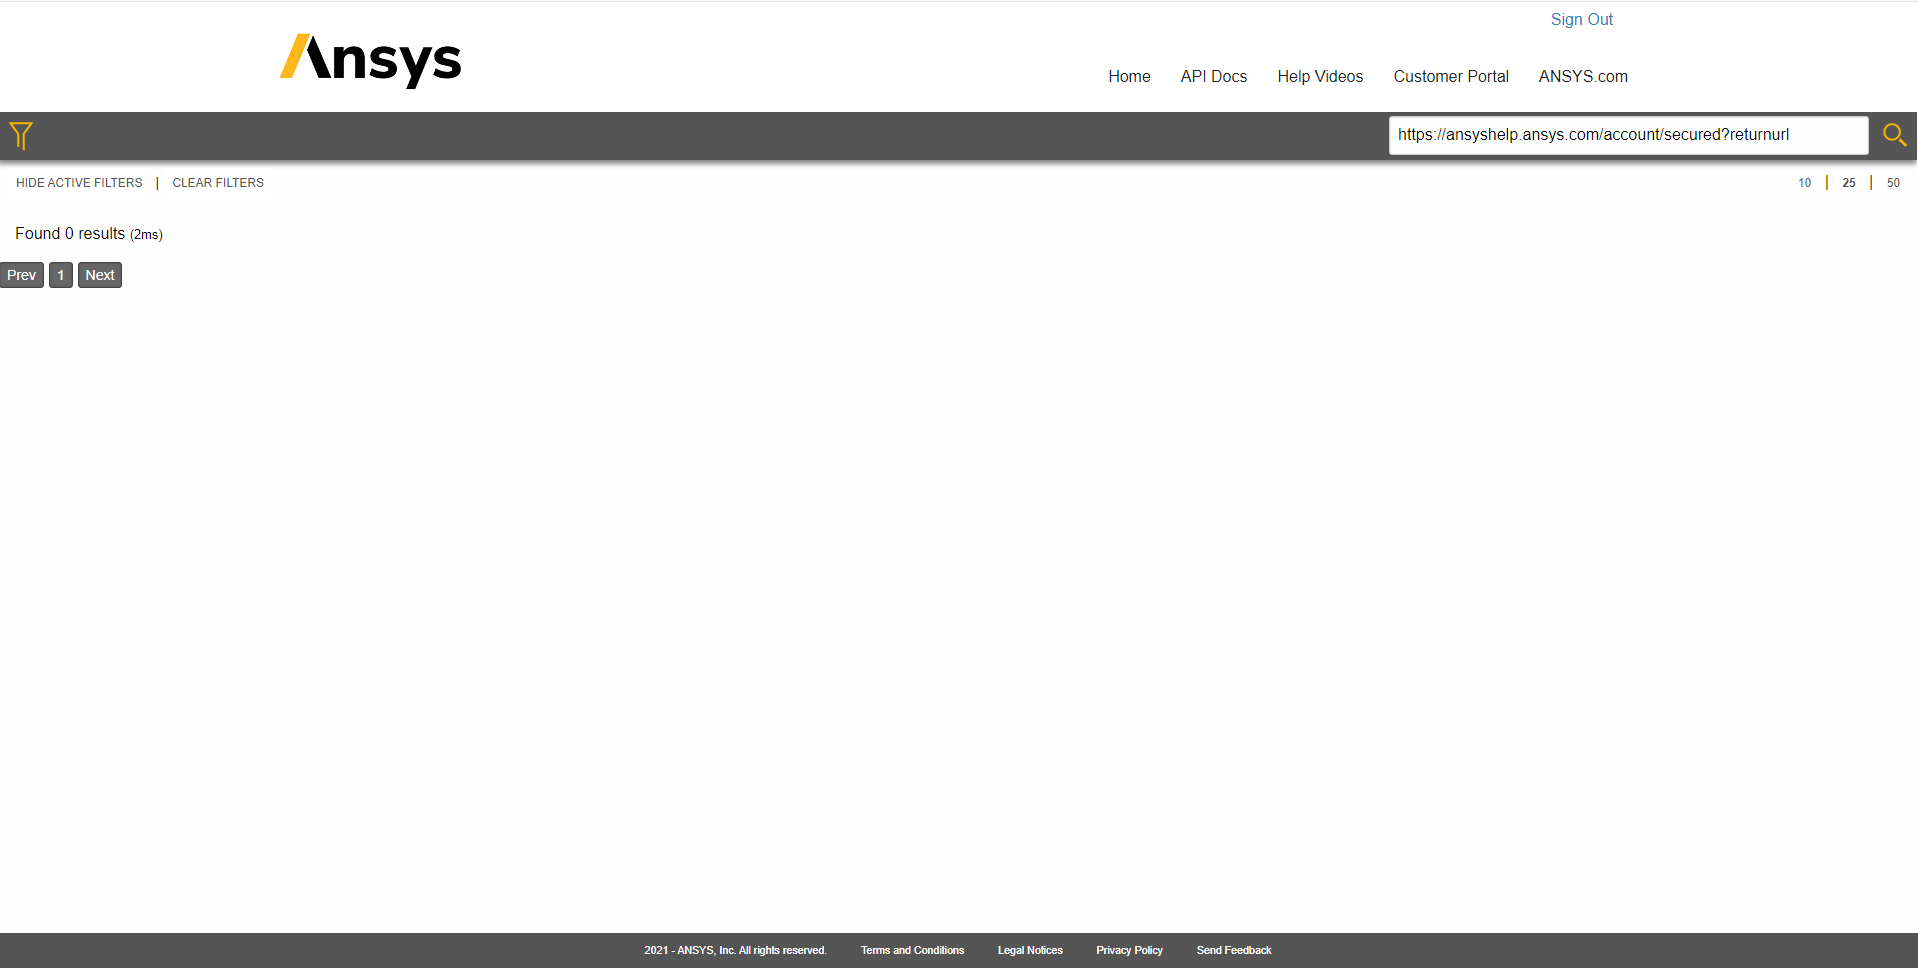Go to the previous results page
Image resolution: width=1918 pixels, height=970 pixels.
(21, 275)
